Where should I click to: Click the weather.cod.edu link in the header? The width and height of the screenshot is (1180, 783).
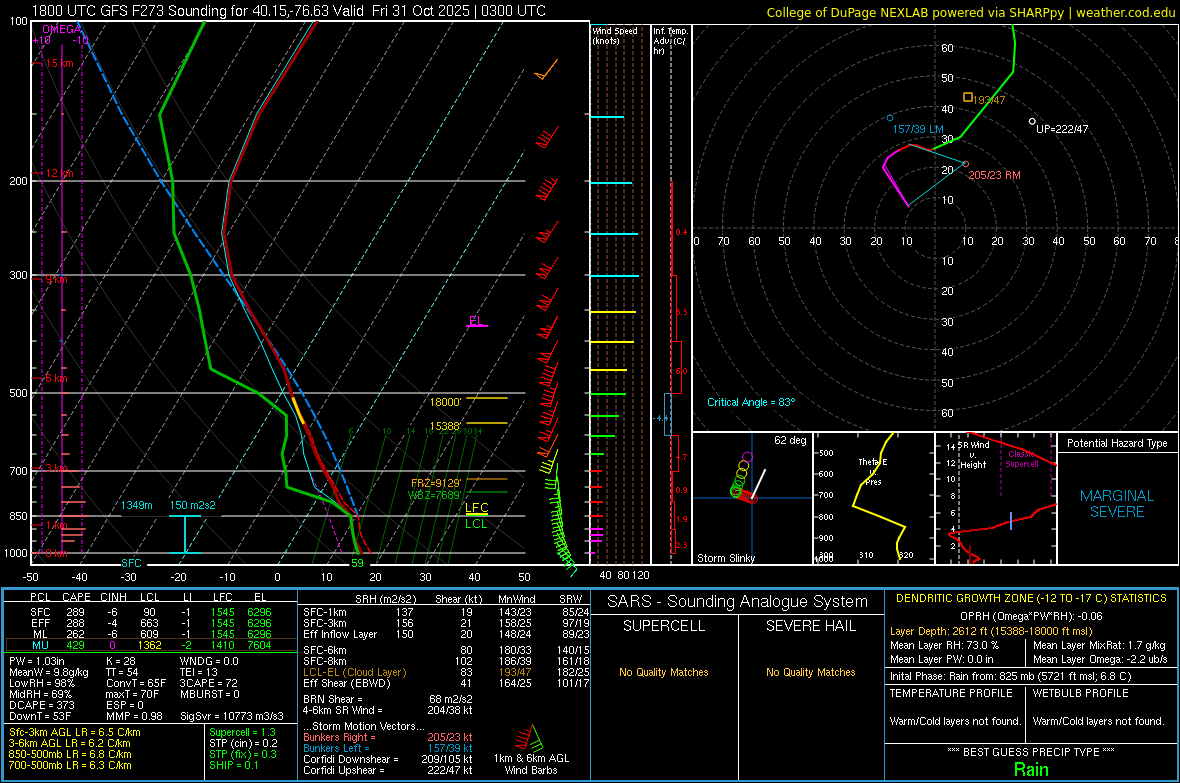(x=1126, y=12)
